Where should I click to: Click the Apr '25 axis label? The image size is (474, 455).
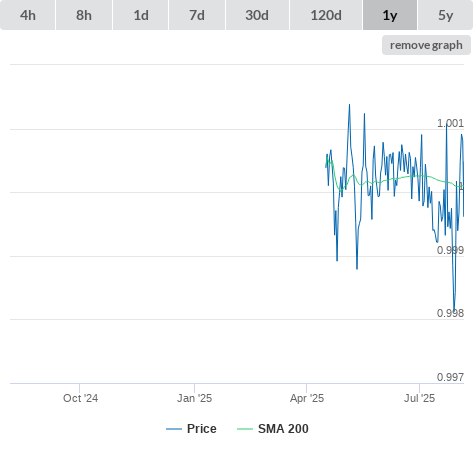click(x=307, y=398)
